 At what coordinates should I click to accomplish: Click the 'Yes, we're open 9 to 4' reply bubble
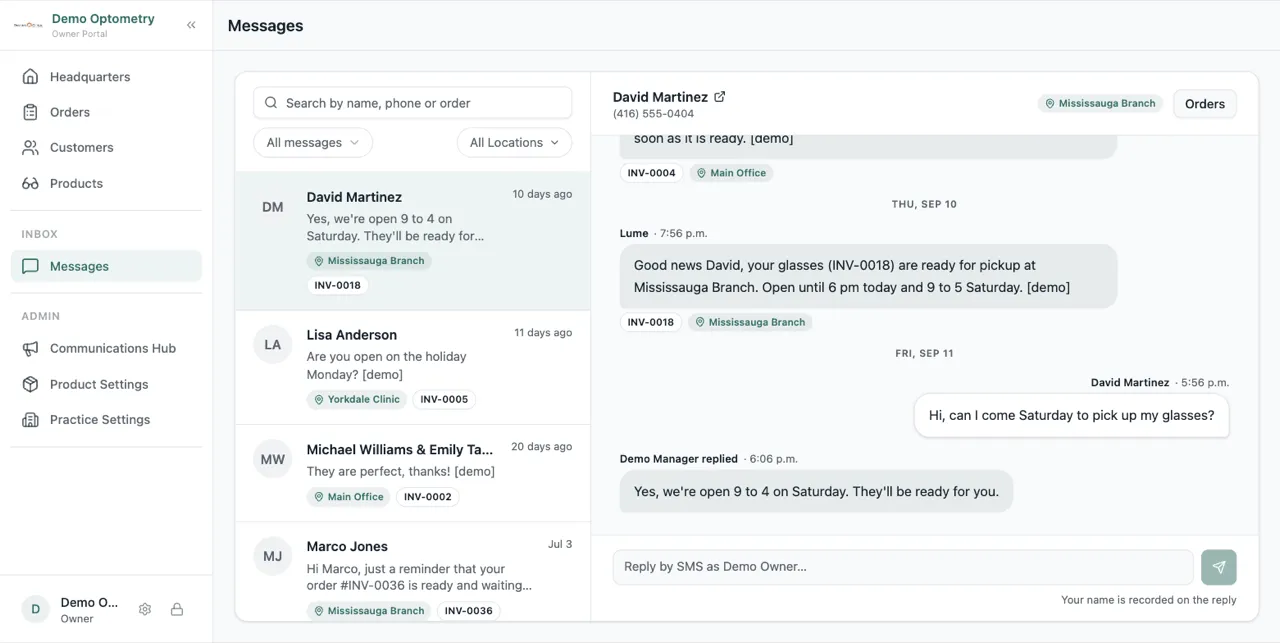(816, 491)
